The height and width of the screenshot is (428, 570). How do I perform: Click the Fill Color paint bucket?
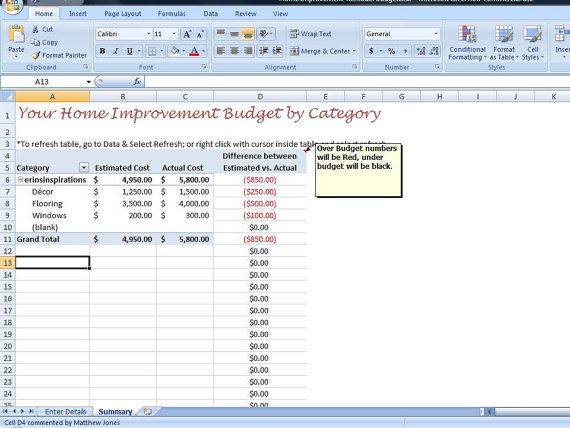click(x=175, y=51)
